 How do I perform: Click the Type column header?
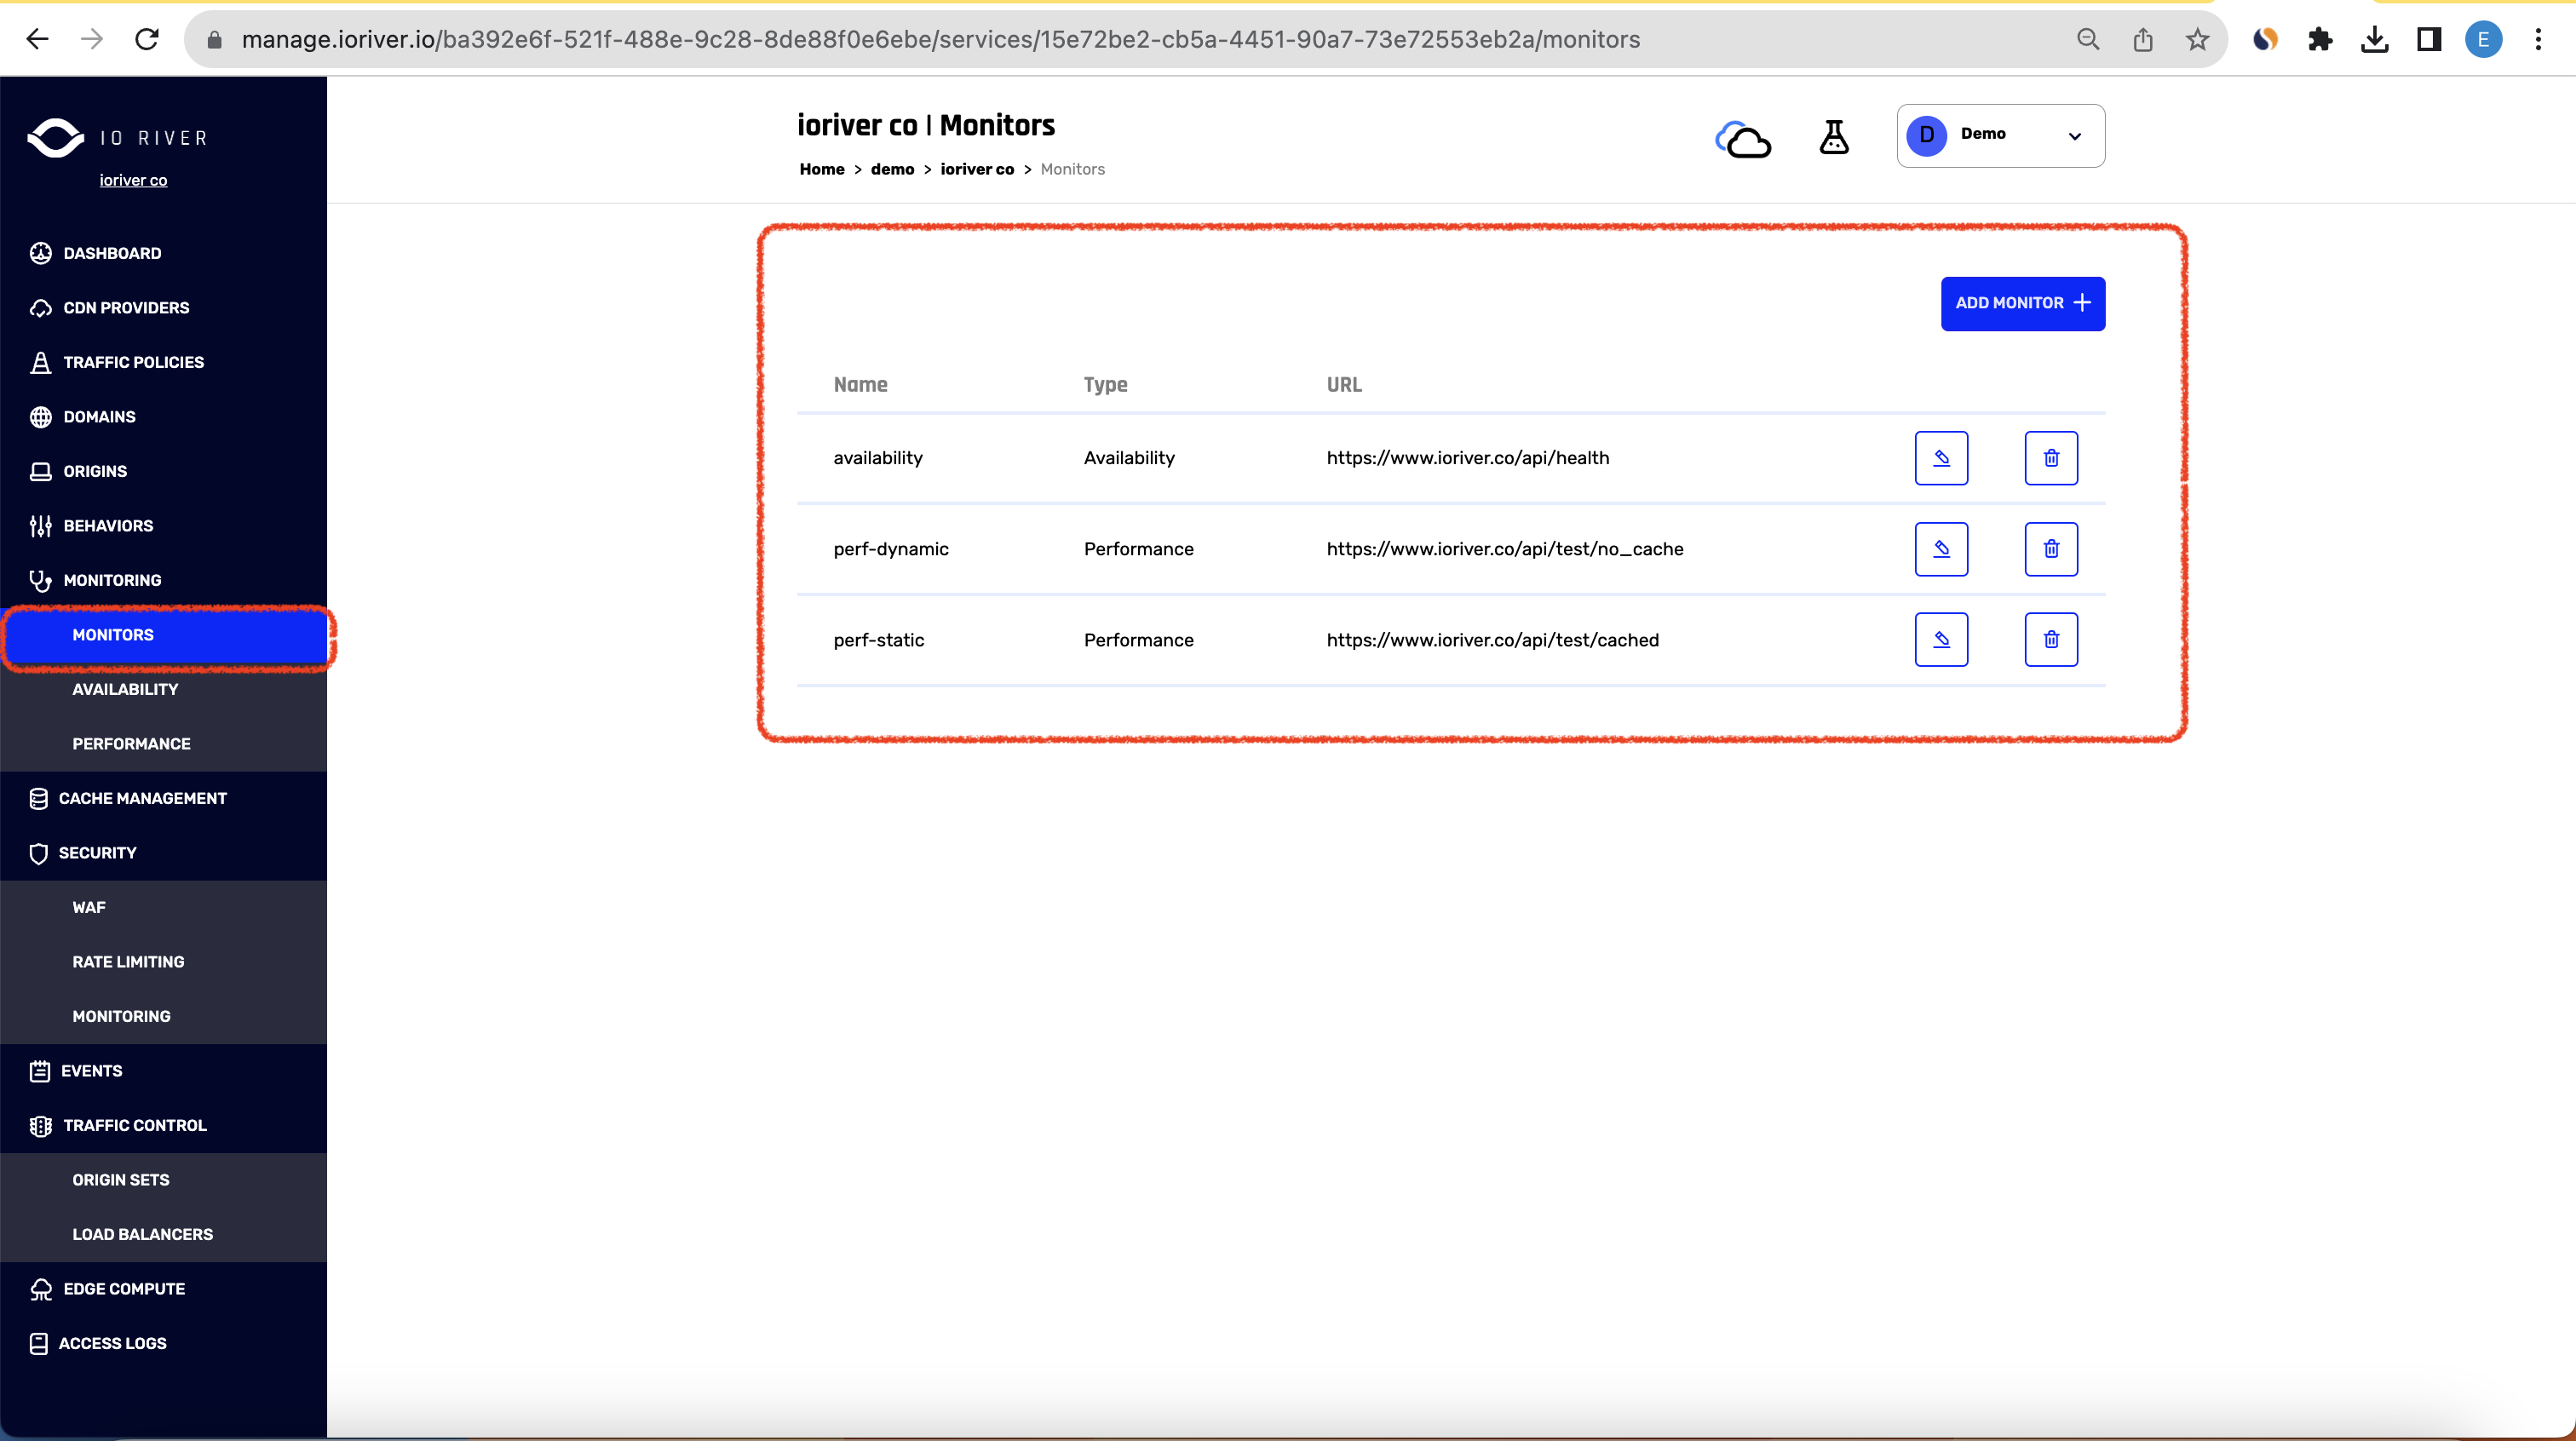(x=1105, y=385)
